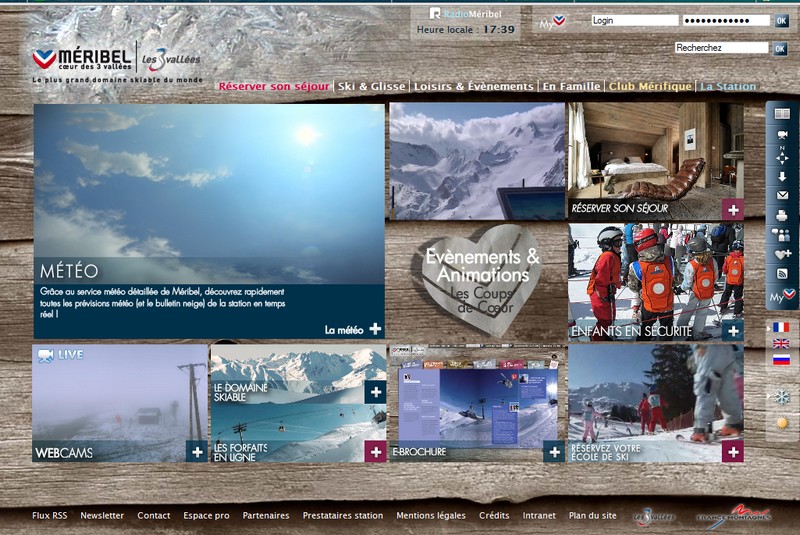Expand the Enfants en sécurité tile plus

[x=733, y=331]
